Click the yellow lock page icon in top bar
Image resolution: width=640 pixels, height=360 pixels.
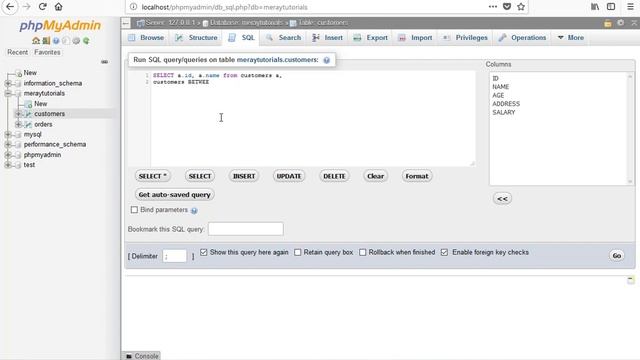(608, 23)
